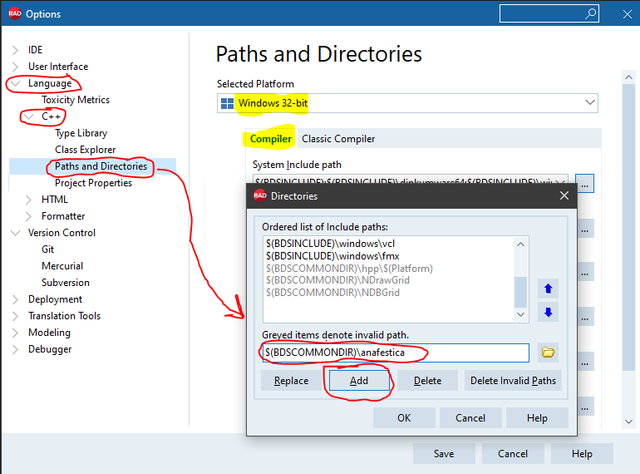Click include paths list scroll-down arrow
This screenshot has width=640, height=474.
coord(520,314)
